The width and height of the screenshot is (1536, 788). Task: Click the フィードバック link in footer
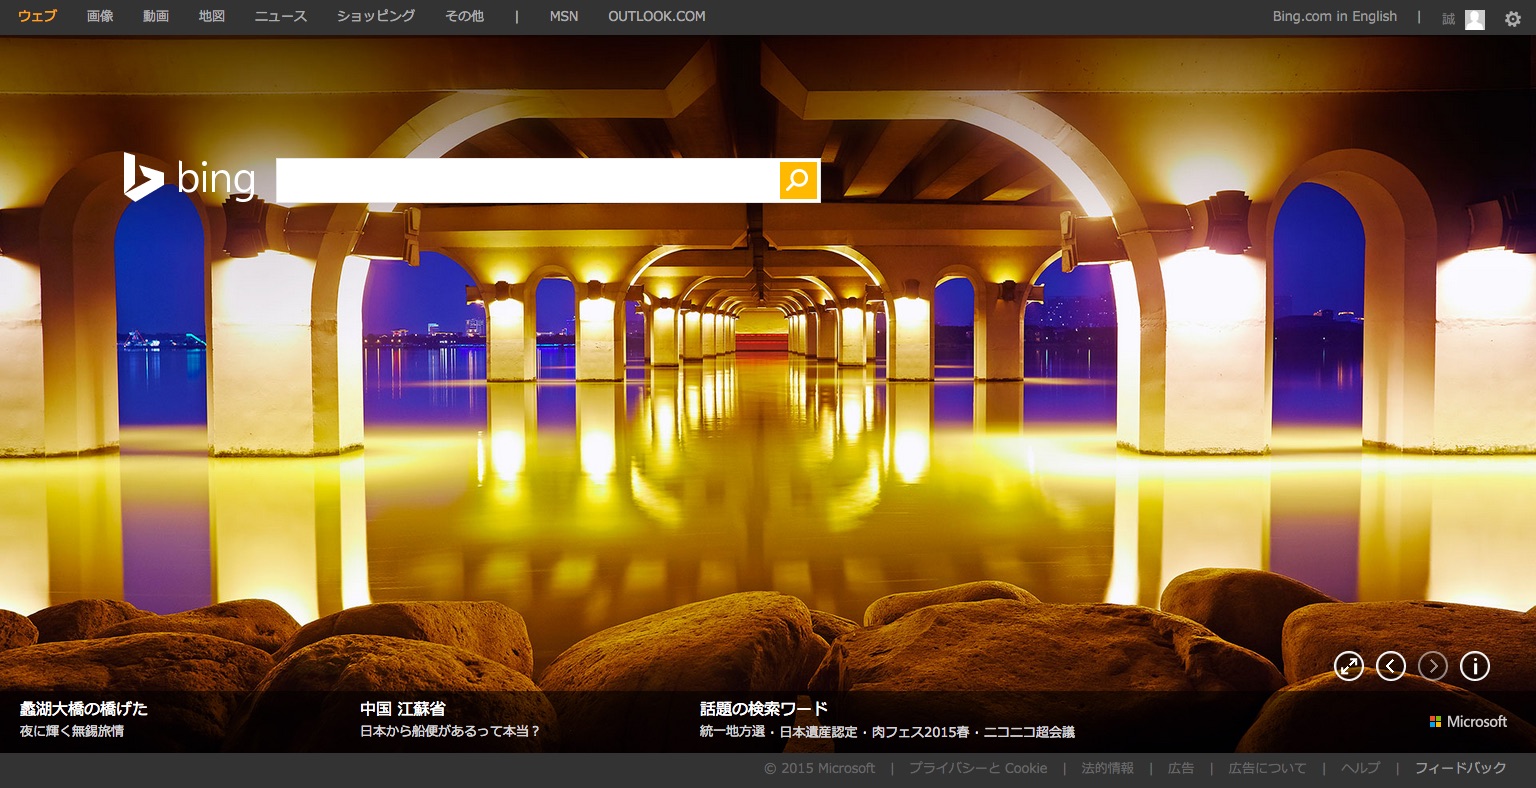[1460, 768]
